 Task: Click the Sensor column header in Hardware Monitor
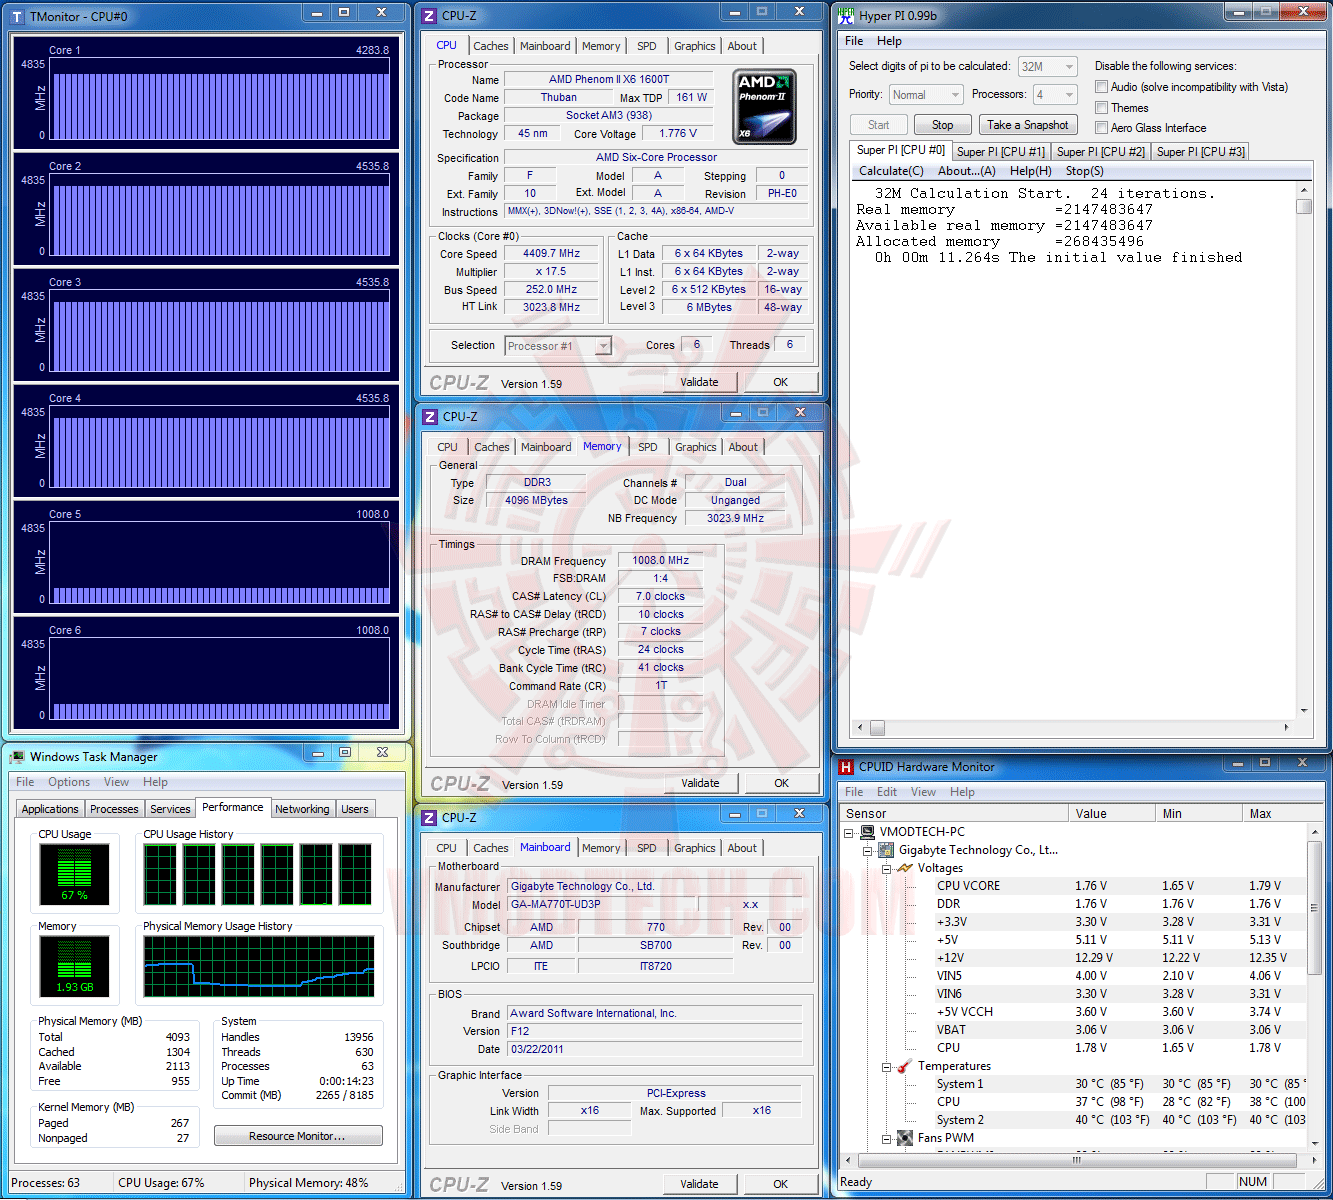tap(954, 814)
